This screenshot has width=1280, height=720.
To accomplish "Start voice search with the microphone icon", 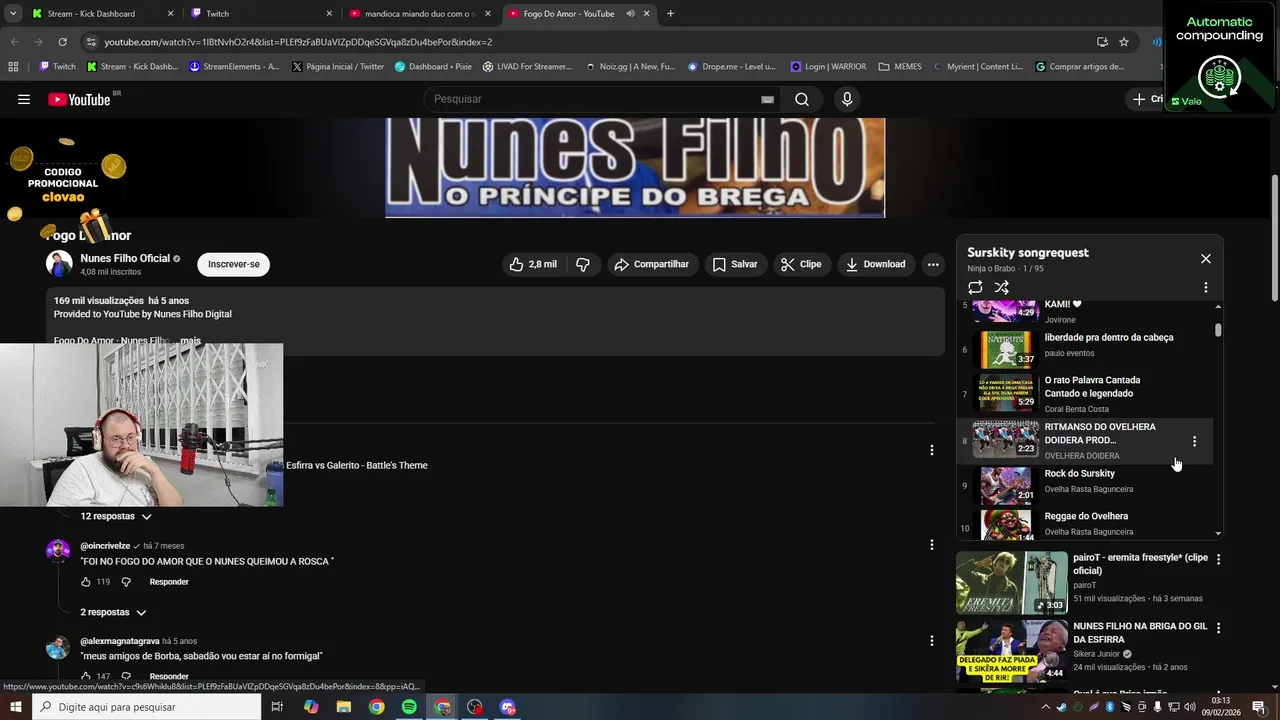I will tap(847, 99).
